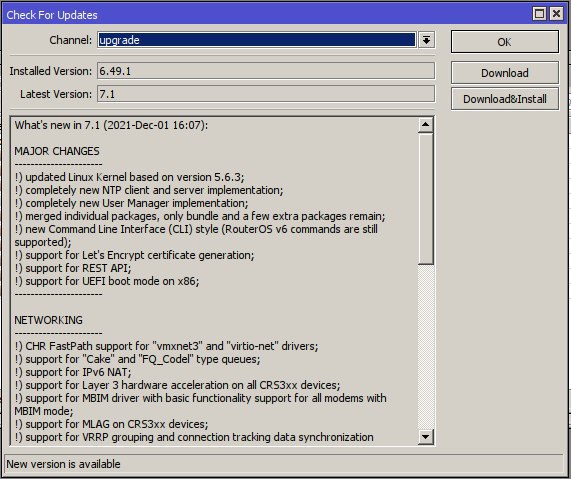Screen dimensions: 571x479
Task: Click the line about CHR FastPath support
Action: (x=166, y=346)
